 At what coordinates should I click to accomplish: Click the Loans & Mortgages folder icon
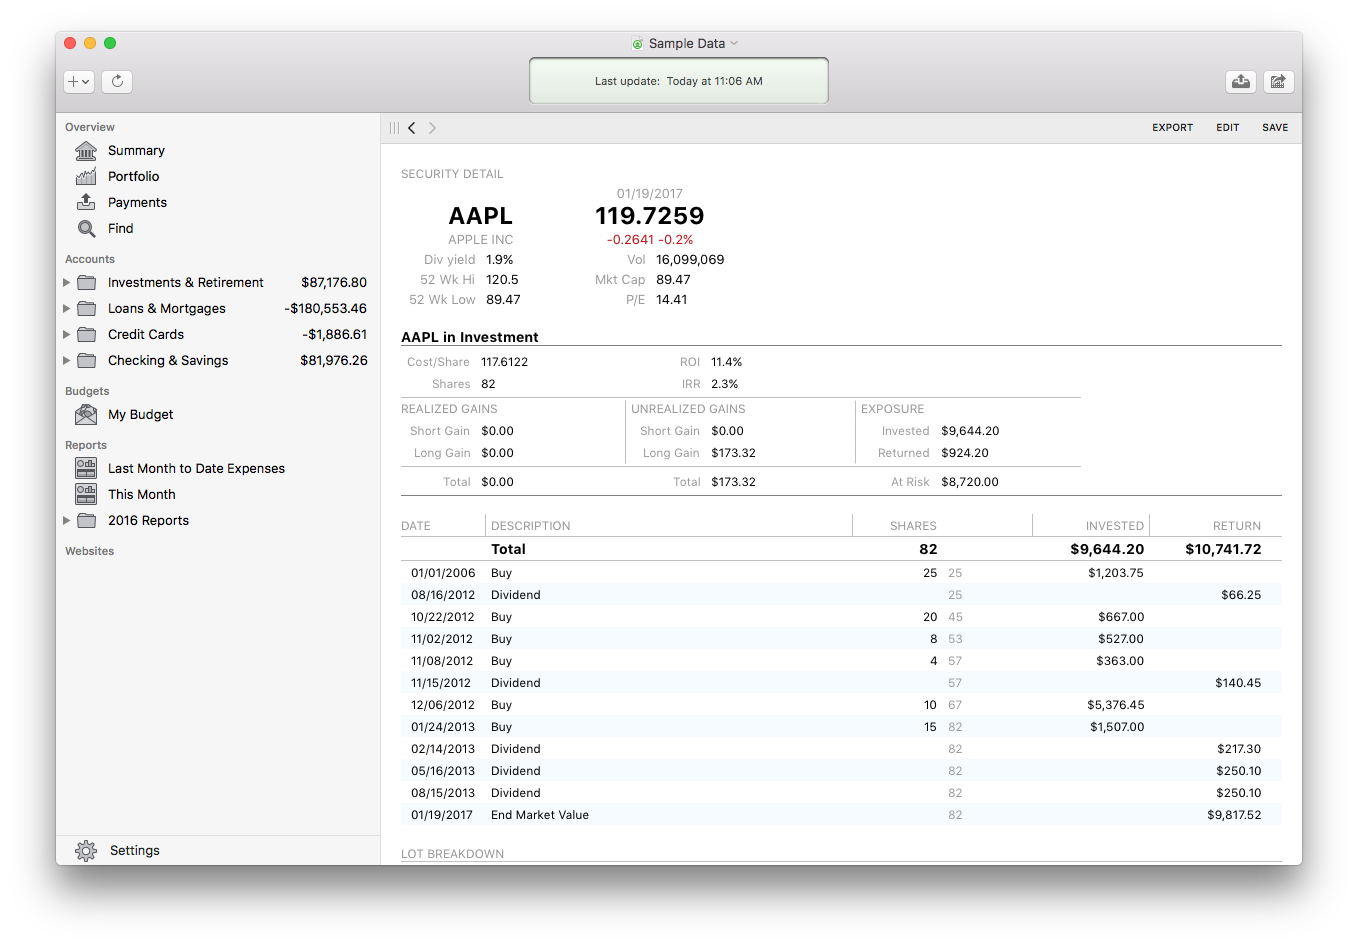click(87, 309)
